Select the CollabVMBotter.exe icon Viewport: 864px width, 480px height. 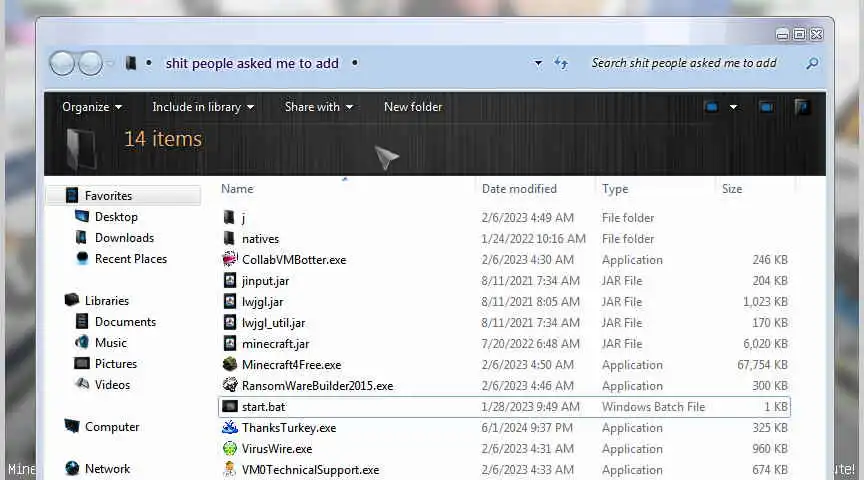(230, 259)
